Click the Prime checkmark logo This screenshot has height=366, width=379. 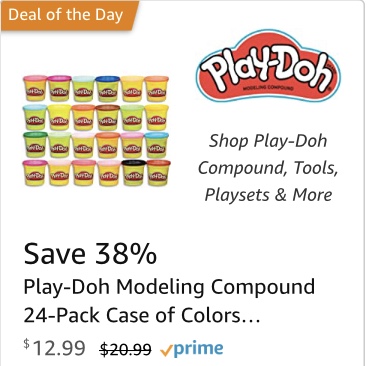click(x=192, y=349)
